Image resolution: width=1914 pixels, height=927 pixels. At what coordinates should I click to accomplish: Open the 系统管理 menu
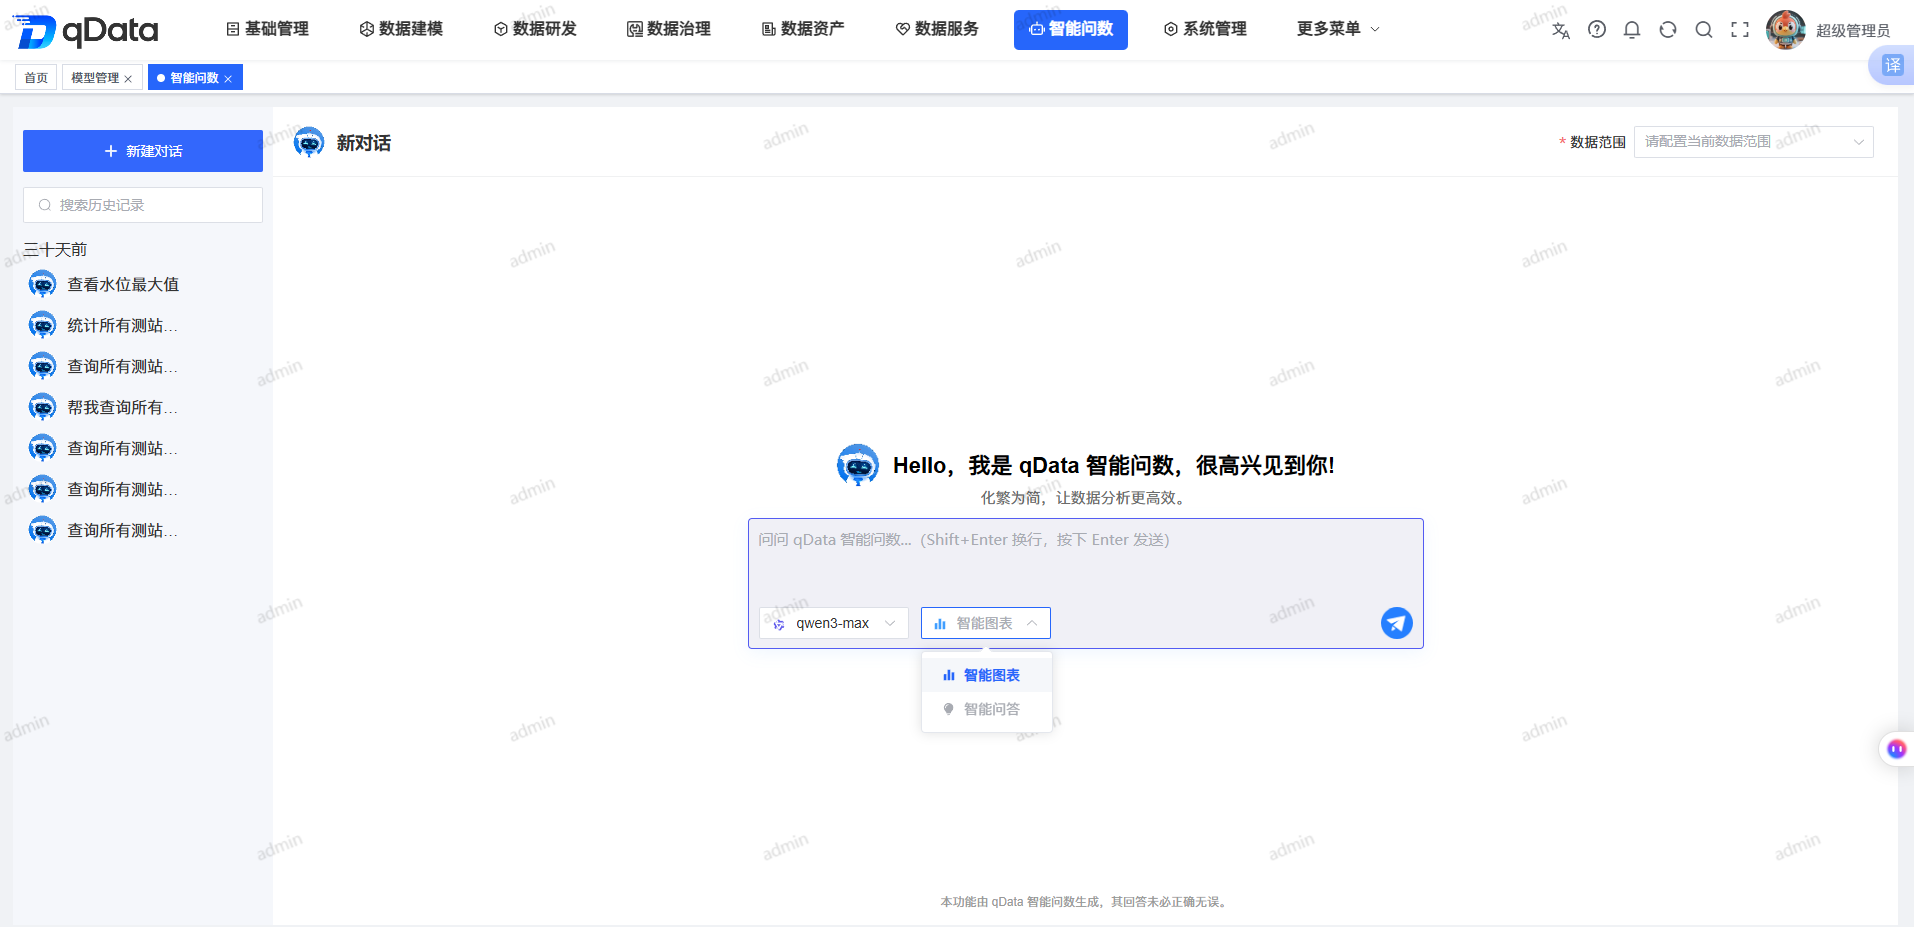pos(1205,29)
